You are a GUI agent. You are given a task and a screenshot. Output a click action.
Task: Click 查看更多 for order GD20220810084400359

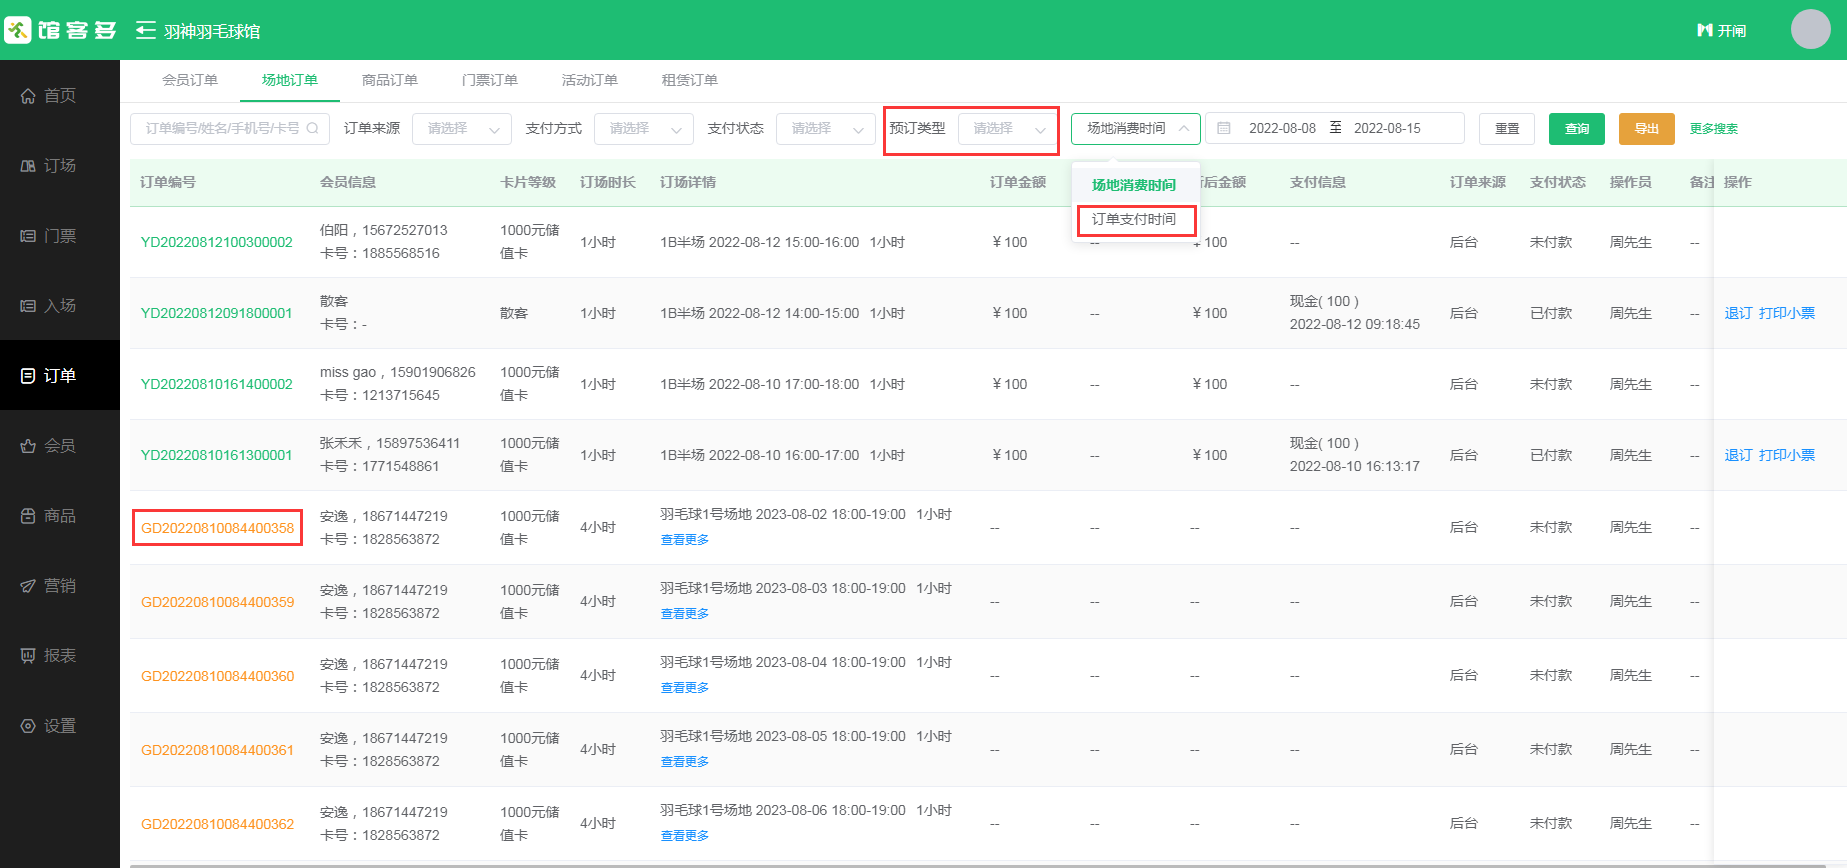click(685, 614)
